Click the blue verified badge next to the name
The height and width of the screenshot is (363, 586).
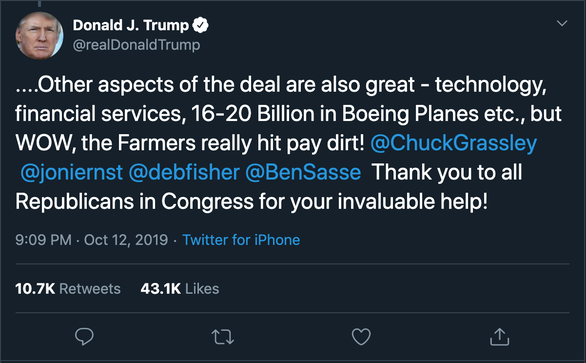pyautogui.click(x=200, y=25)
